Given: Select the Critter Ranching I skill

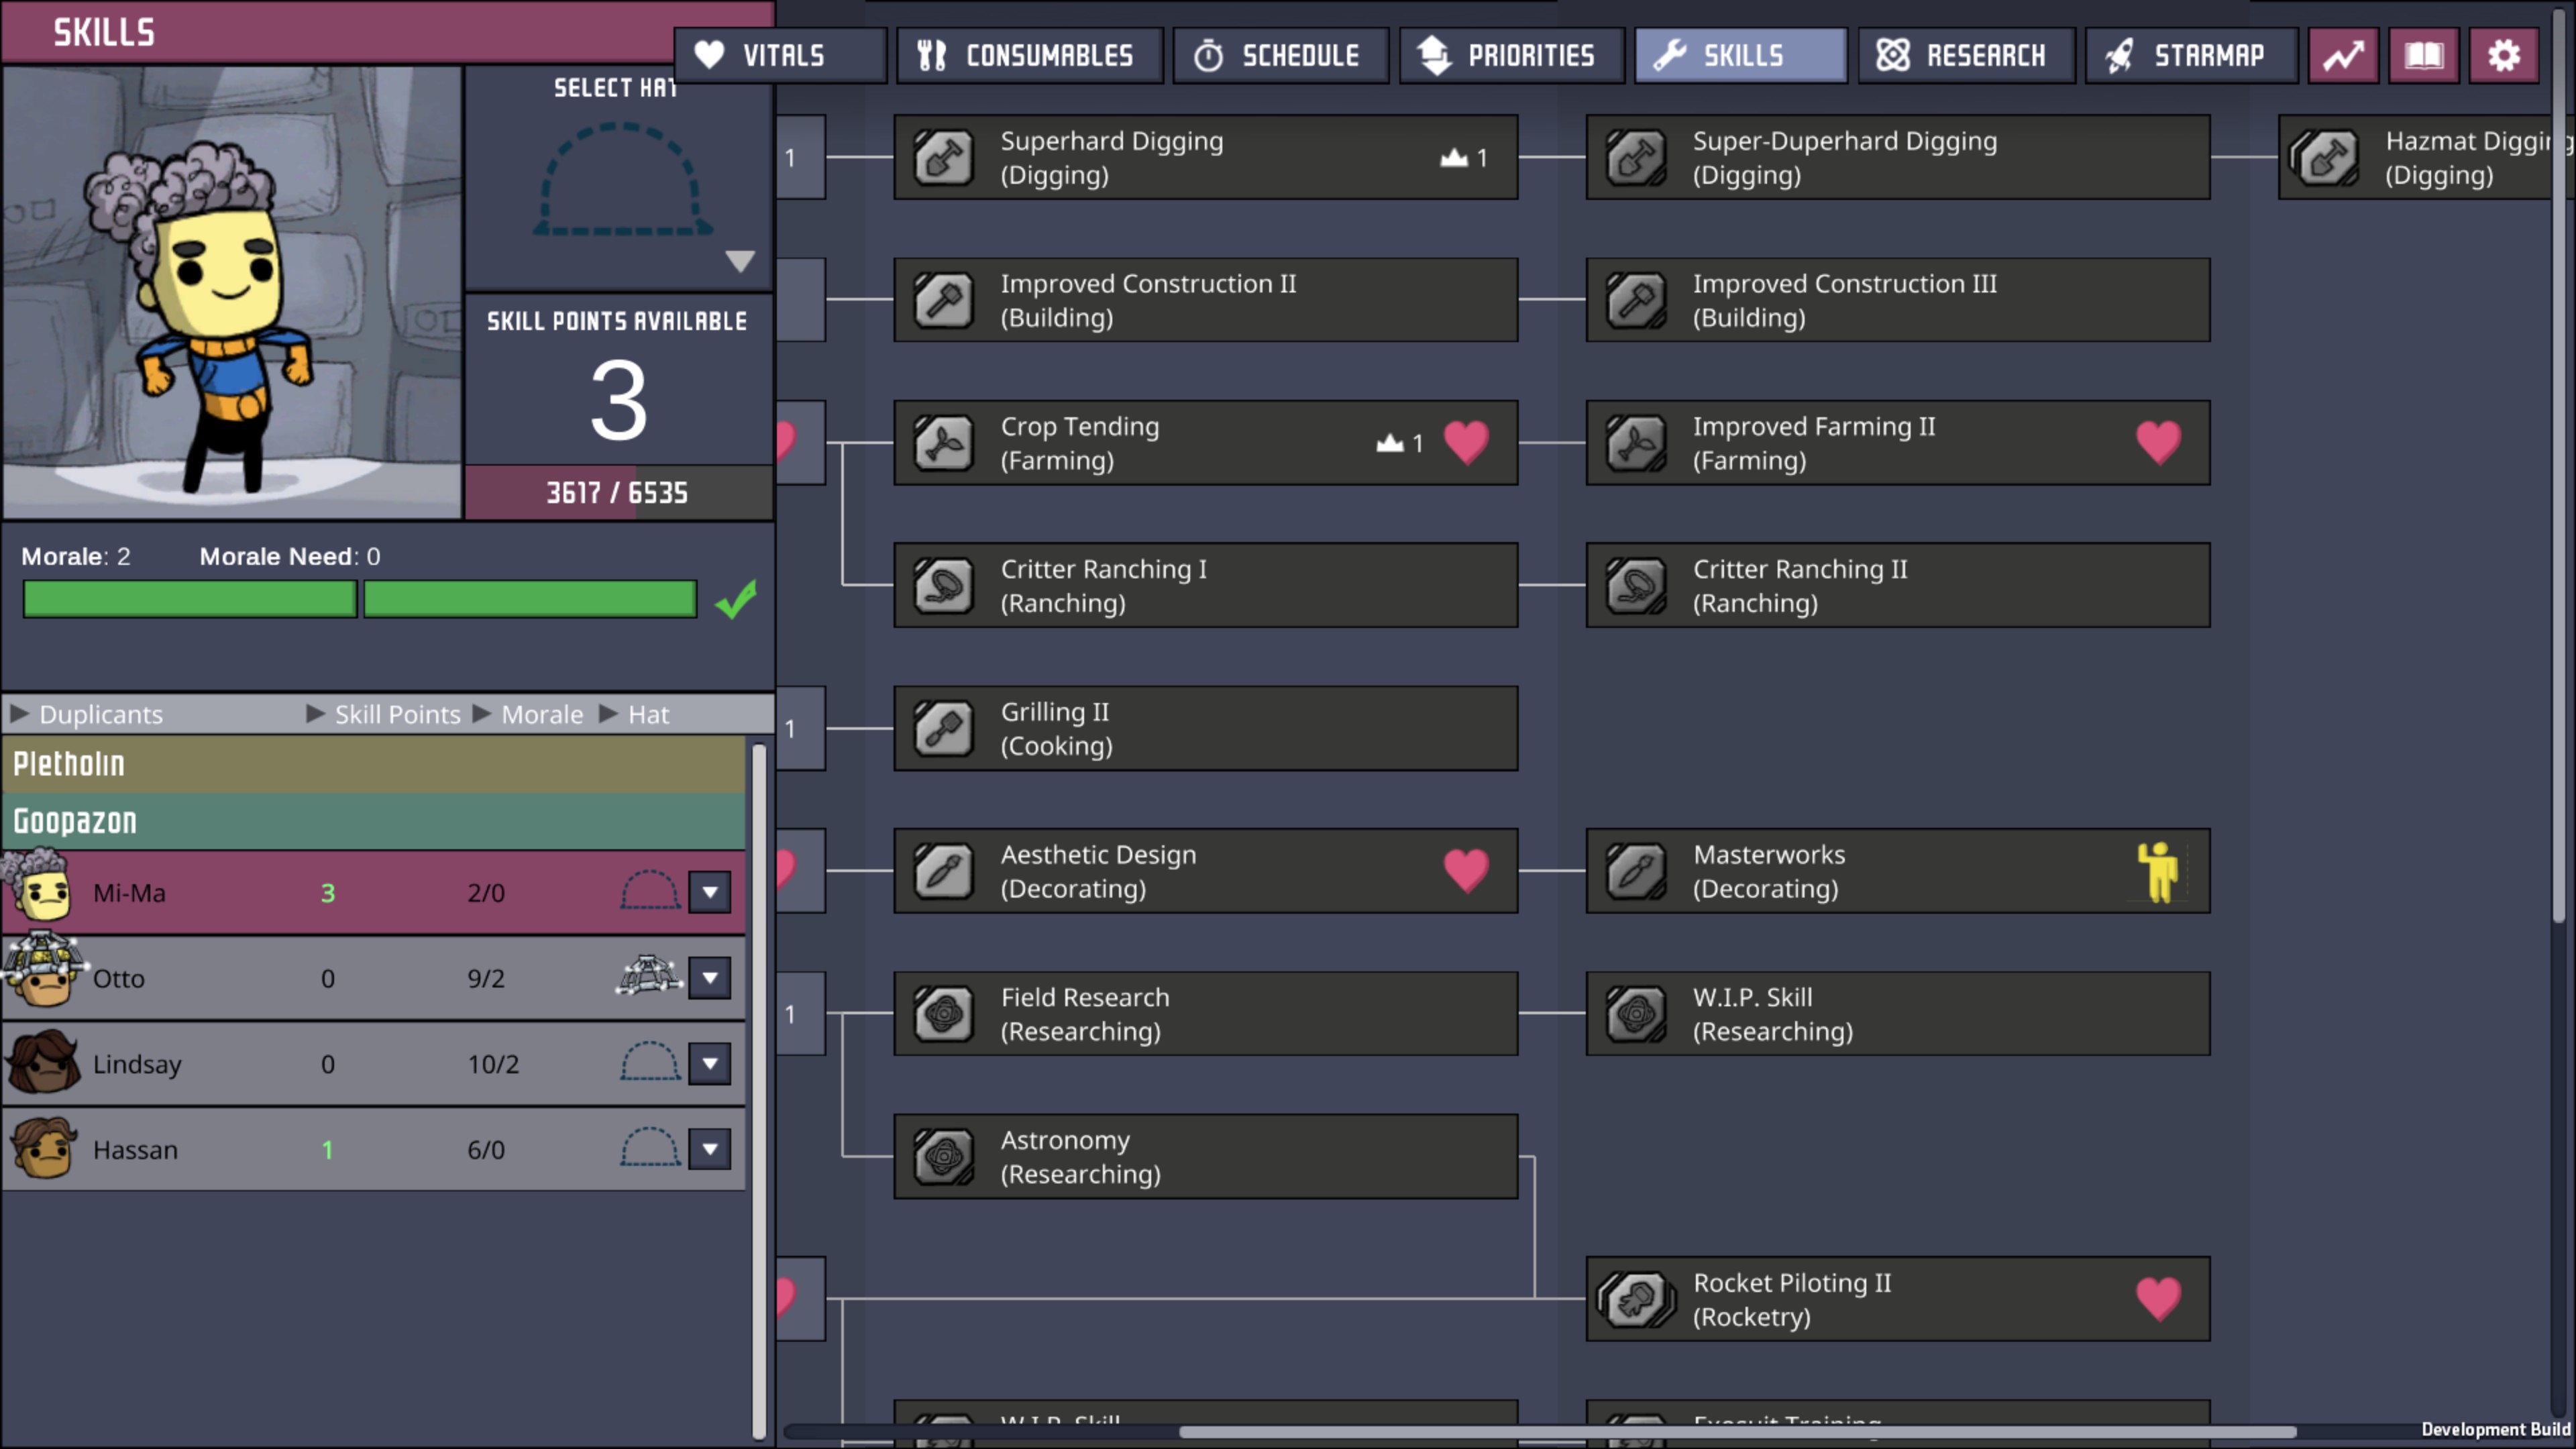Looking at the screenshot, I should [x=1205, y=586].
